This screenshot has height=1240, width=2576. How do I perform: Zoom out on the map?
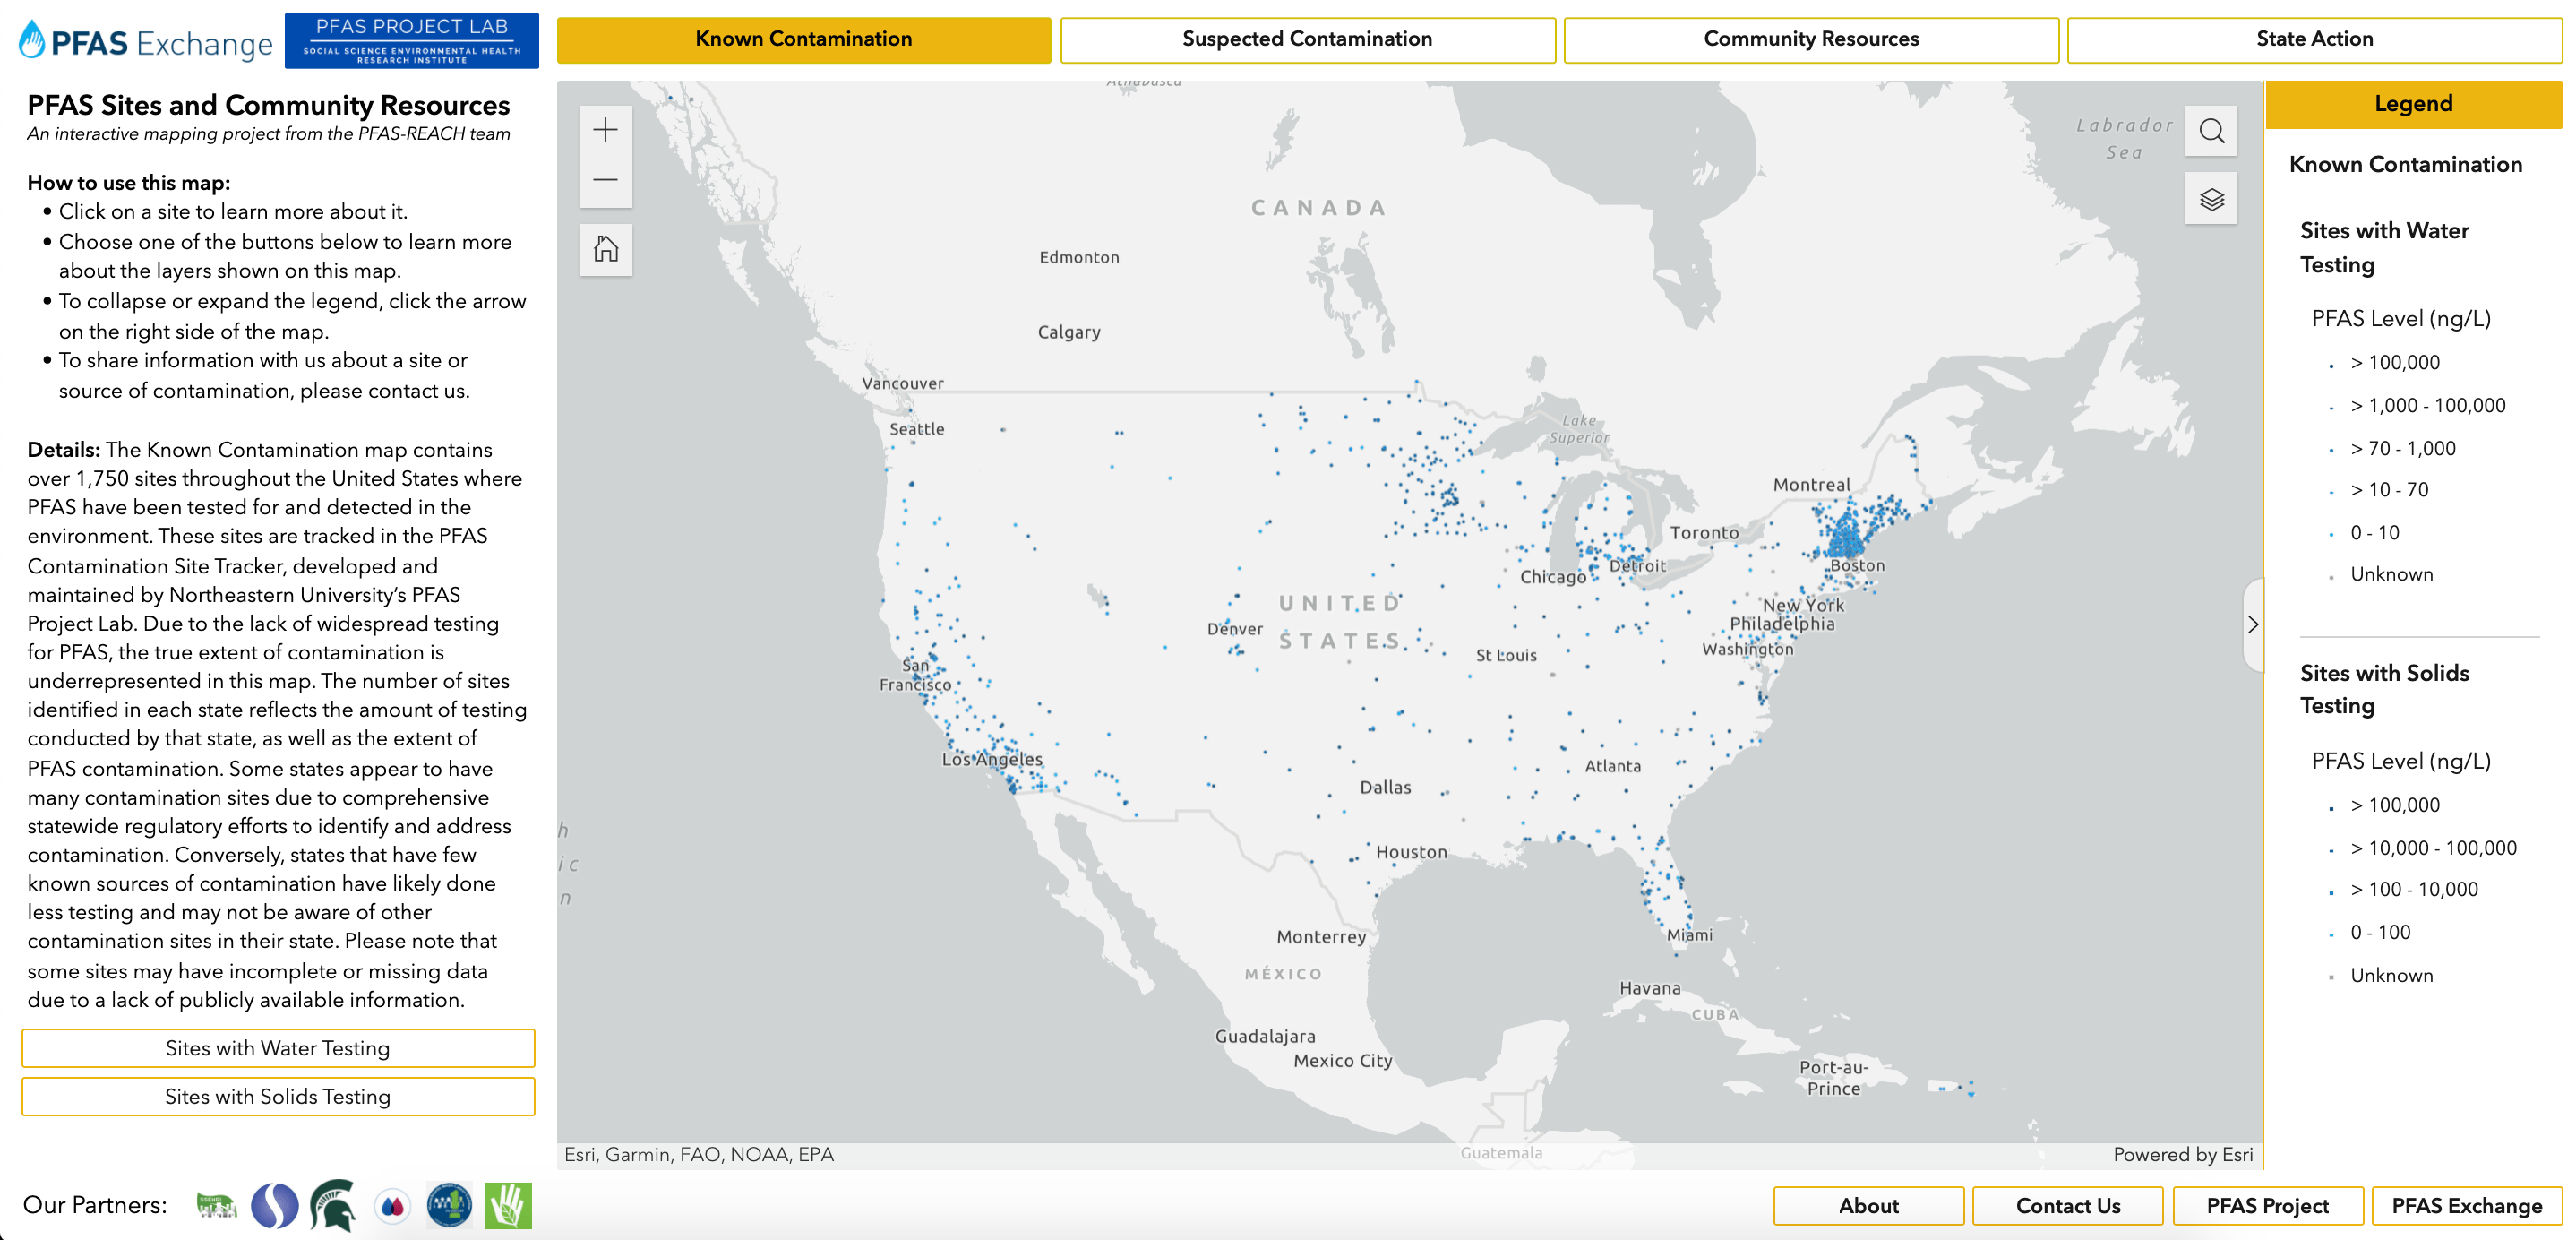click(x=605, y=179)
